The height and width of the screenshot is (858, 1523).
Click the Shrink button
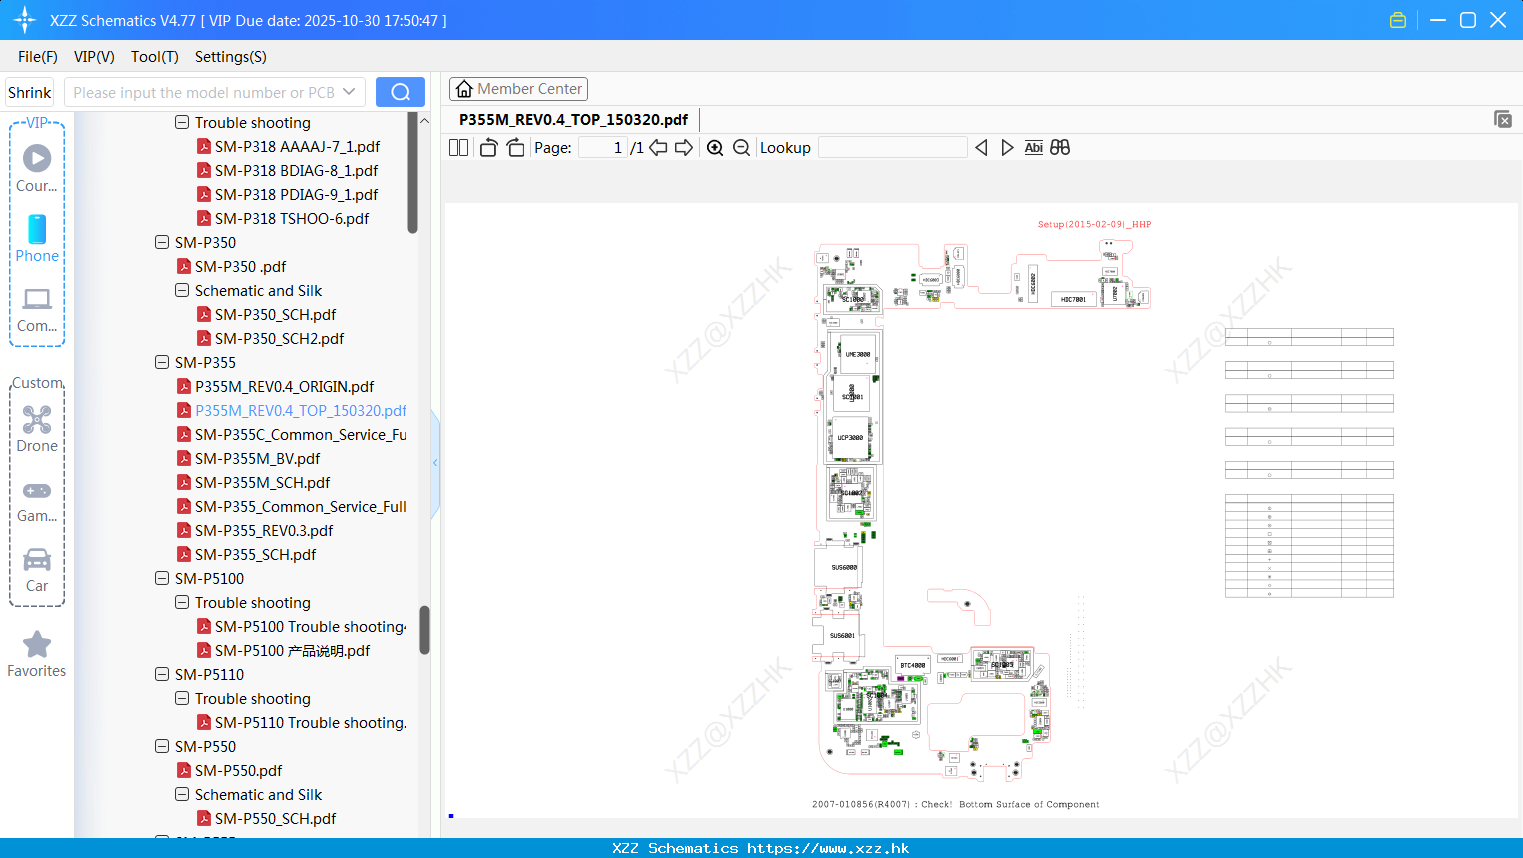pos(29,92)
